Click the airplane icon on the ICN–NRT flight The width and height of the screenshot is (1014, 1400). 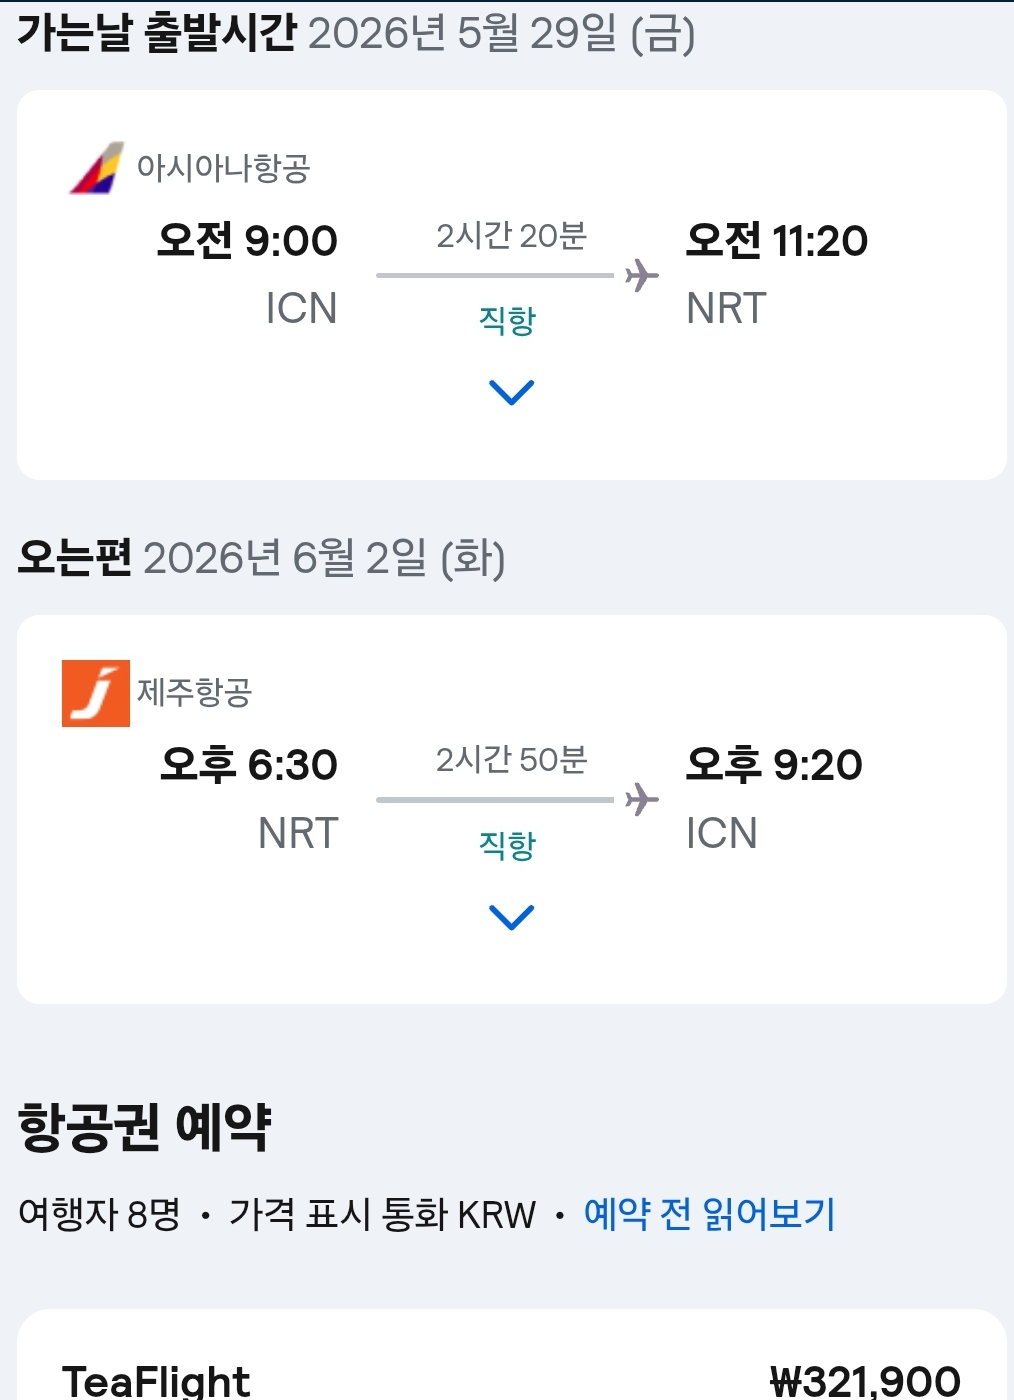642,275
